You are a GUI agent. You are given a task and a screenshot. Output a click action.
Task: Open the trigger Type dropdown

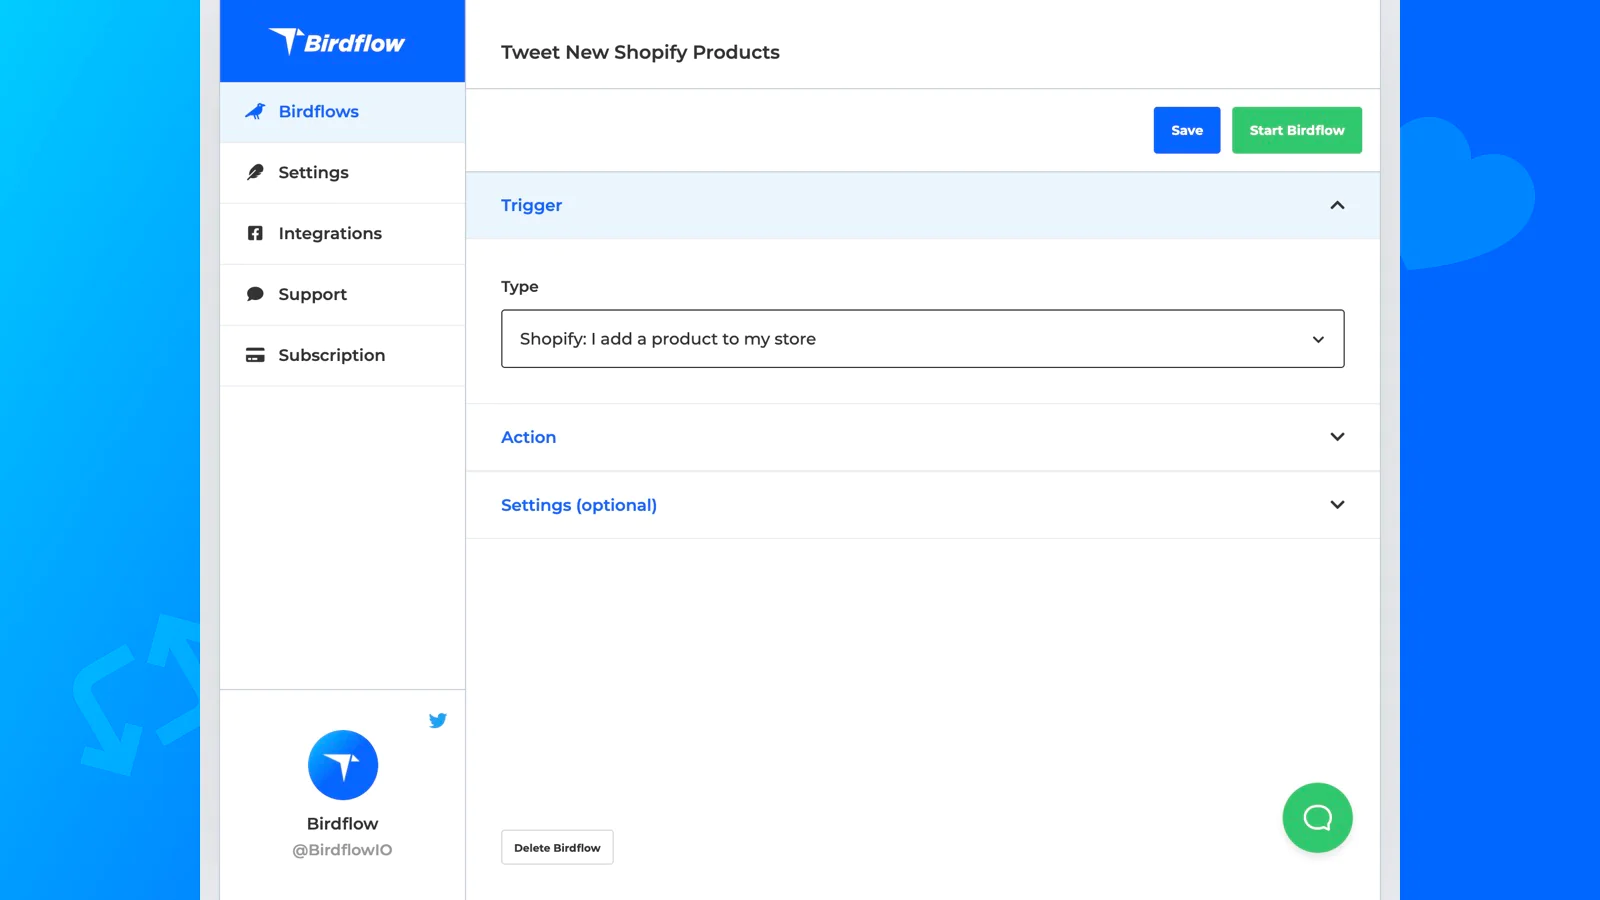click(922, 339)
